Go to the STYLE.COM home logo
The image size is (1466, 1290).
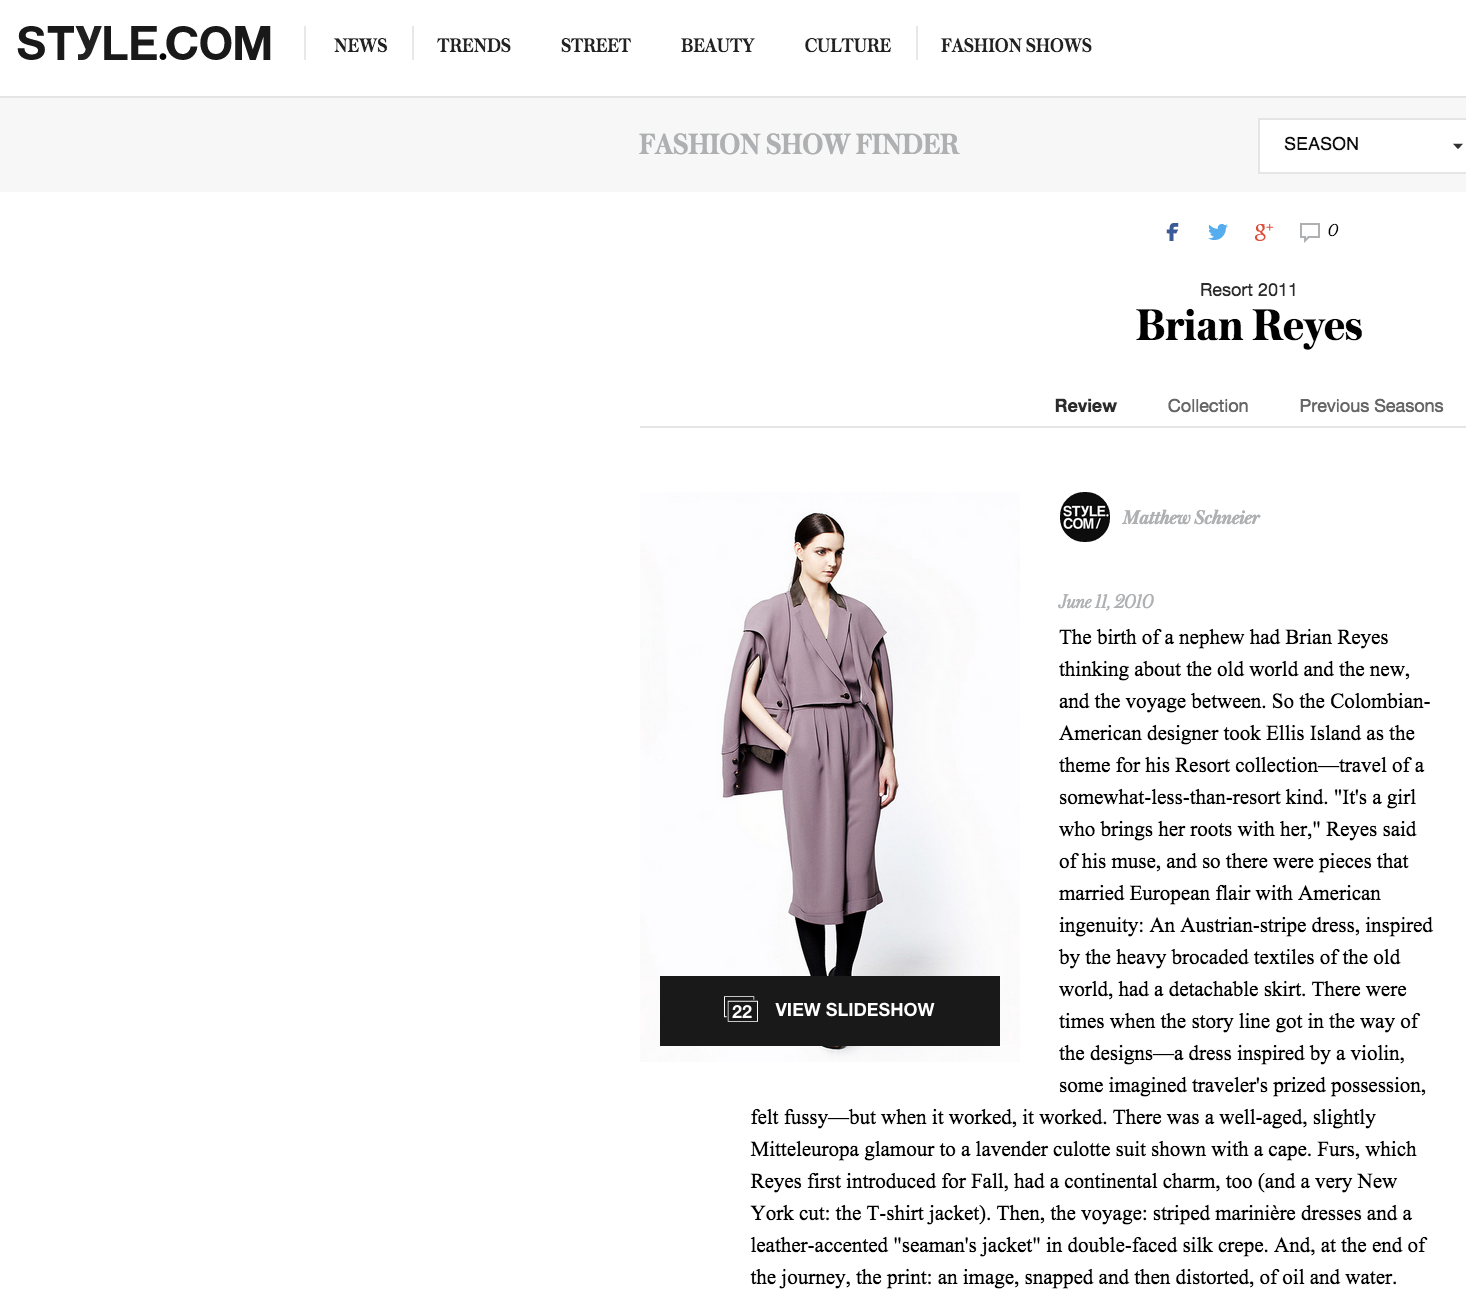[144, 44]
